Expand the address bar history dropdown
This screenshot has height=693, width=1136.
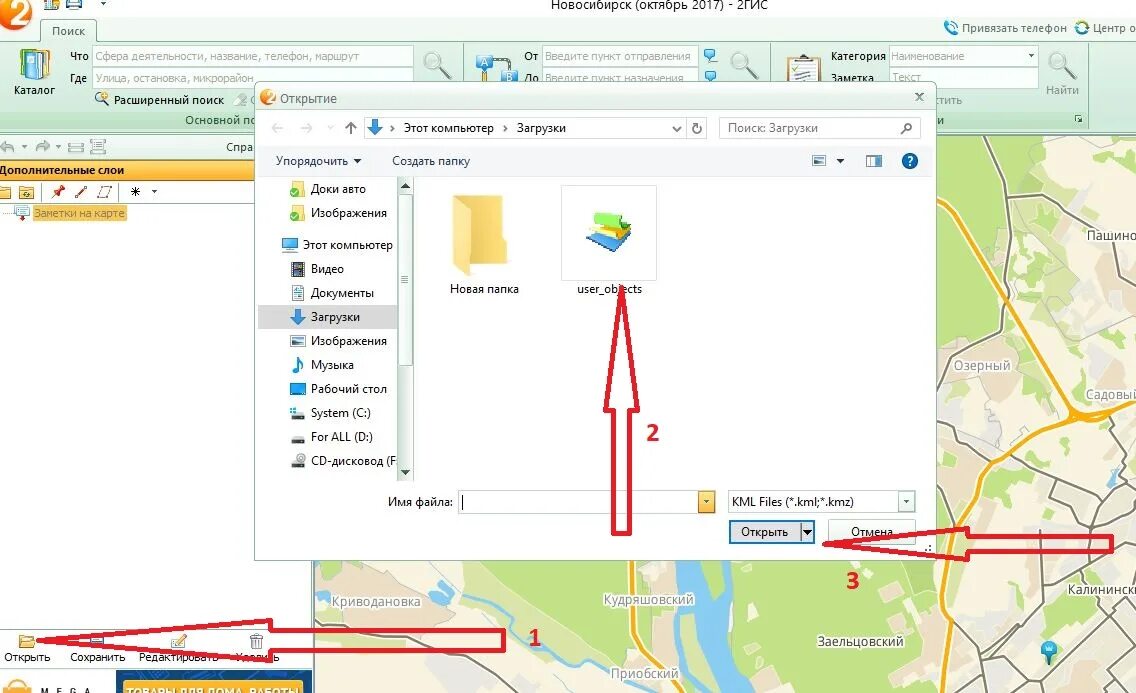click(677, 128)
